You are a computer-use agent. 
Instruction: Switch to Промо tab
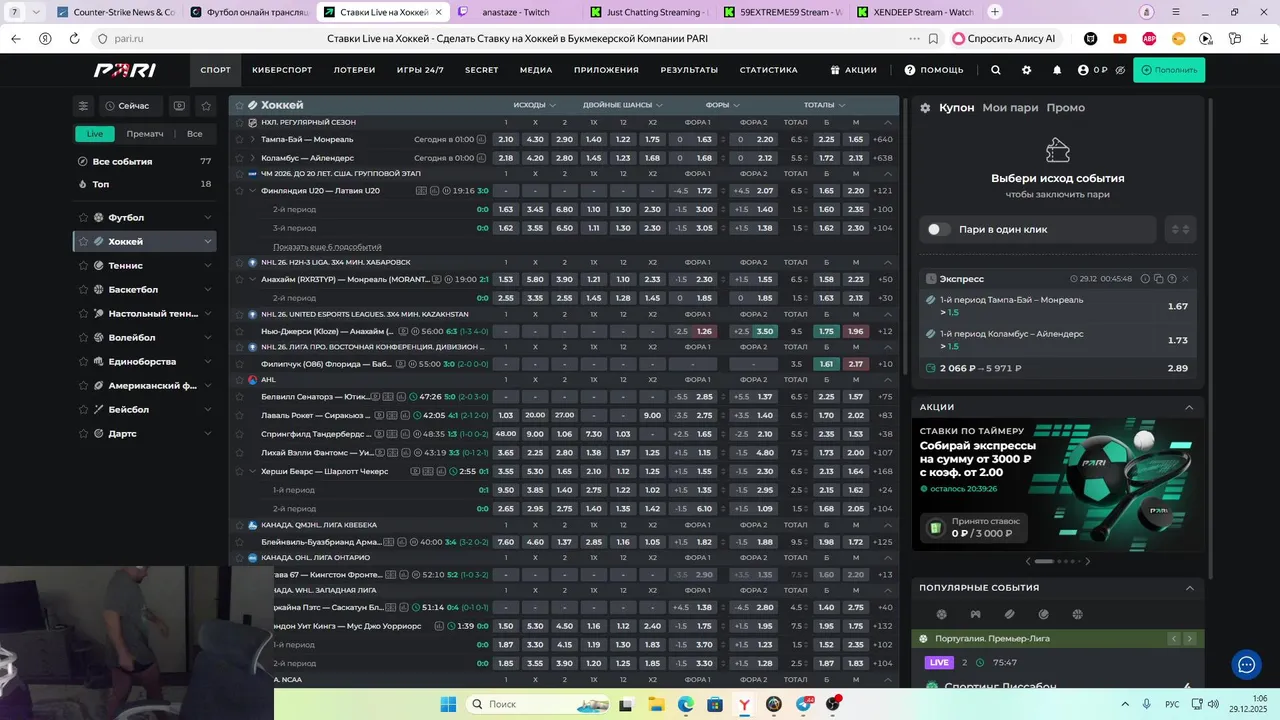click(x=1065, y=108)
